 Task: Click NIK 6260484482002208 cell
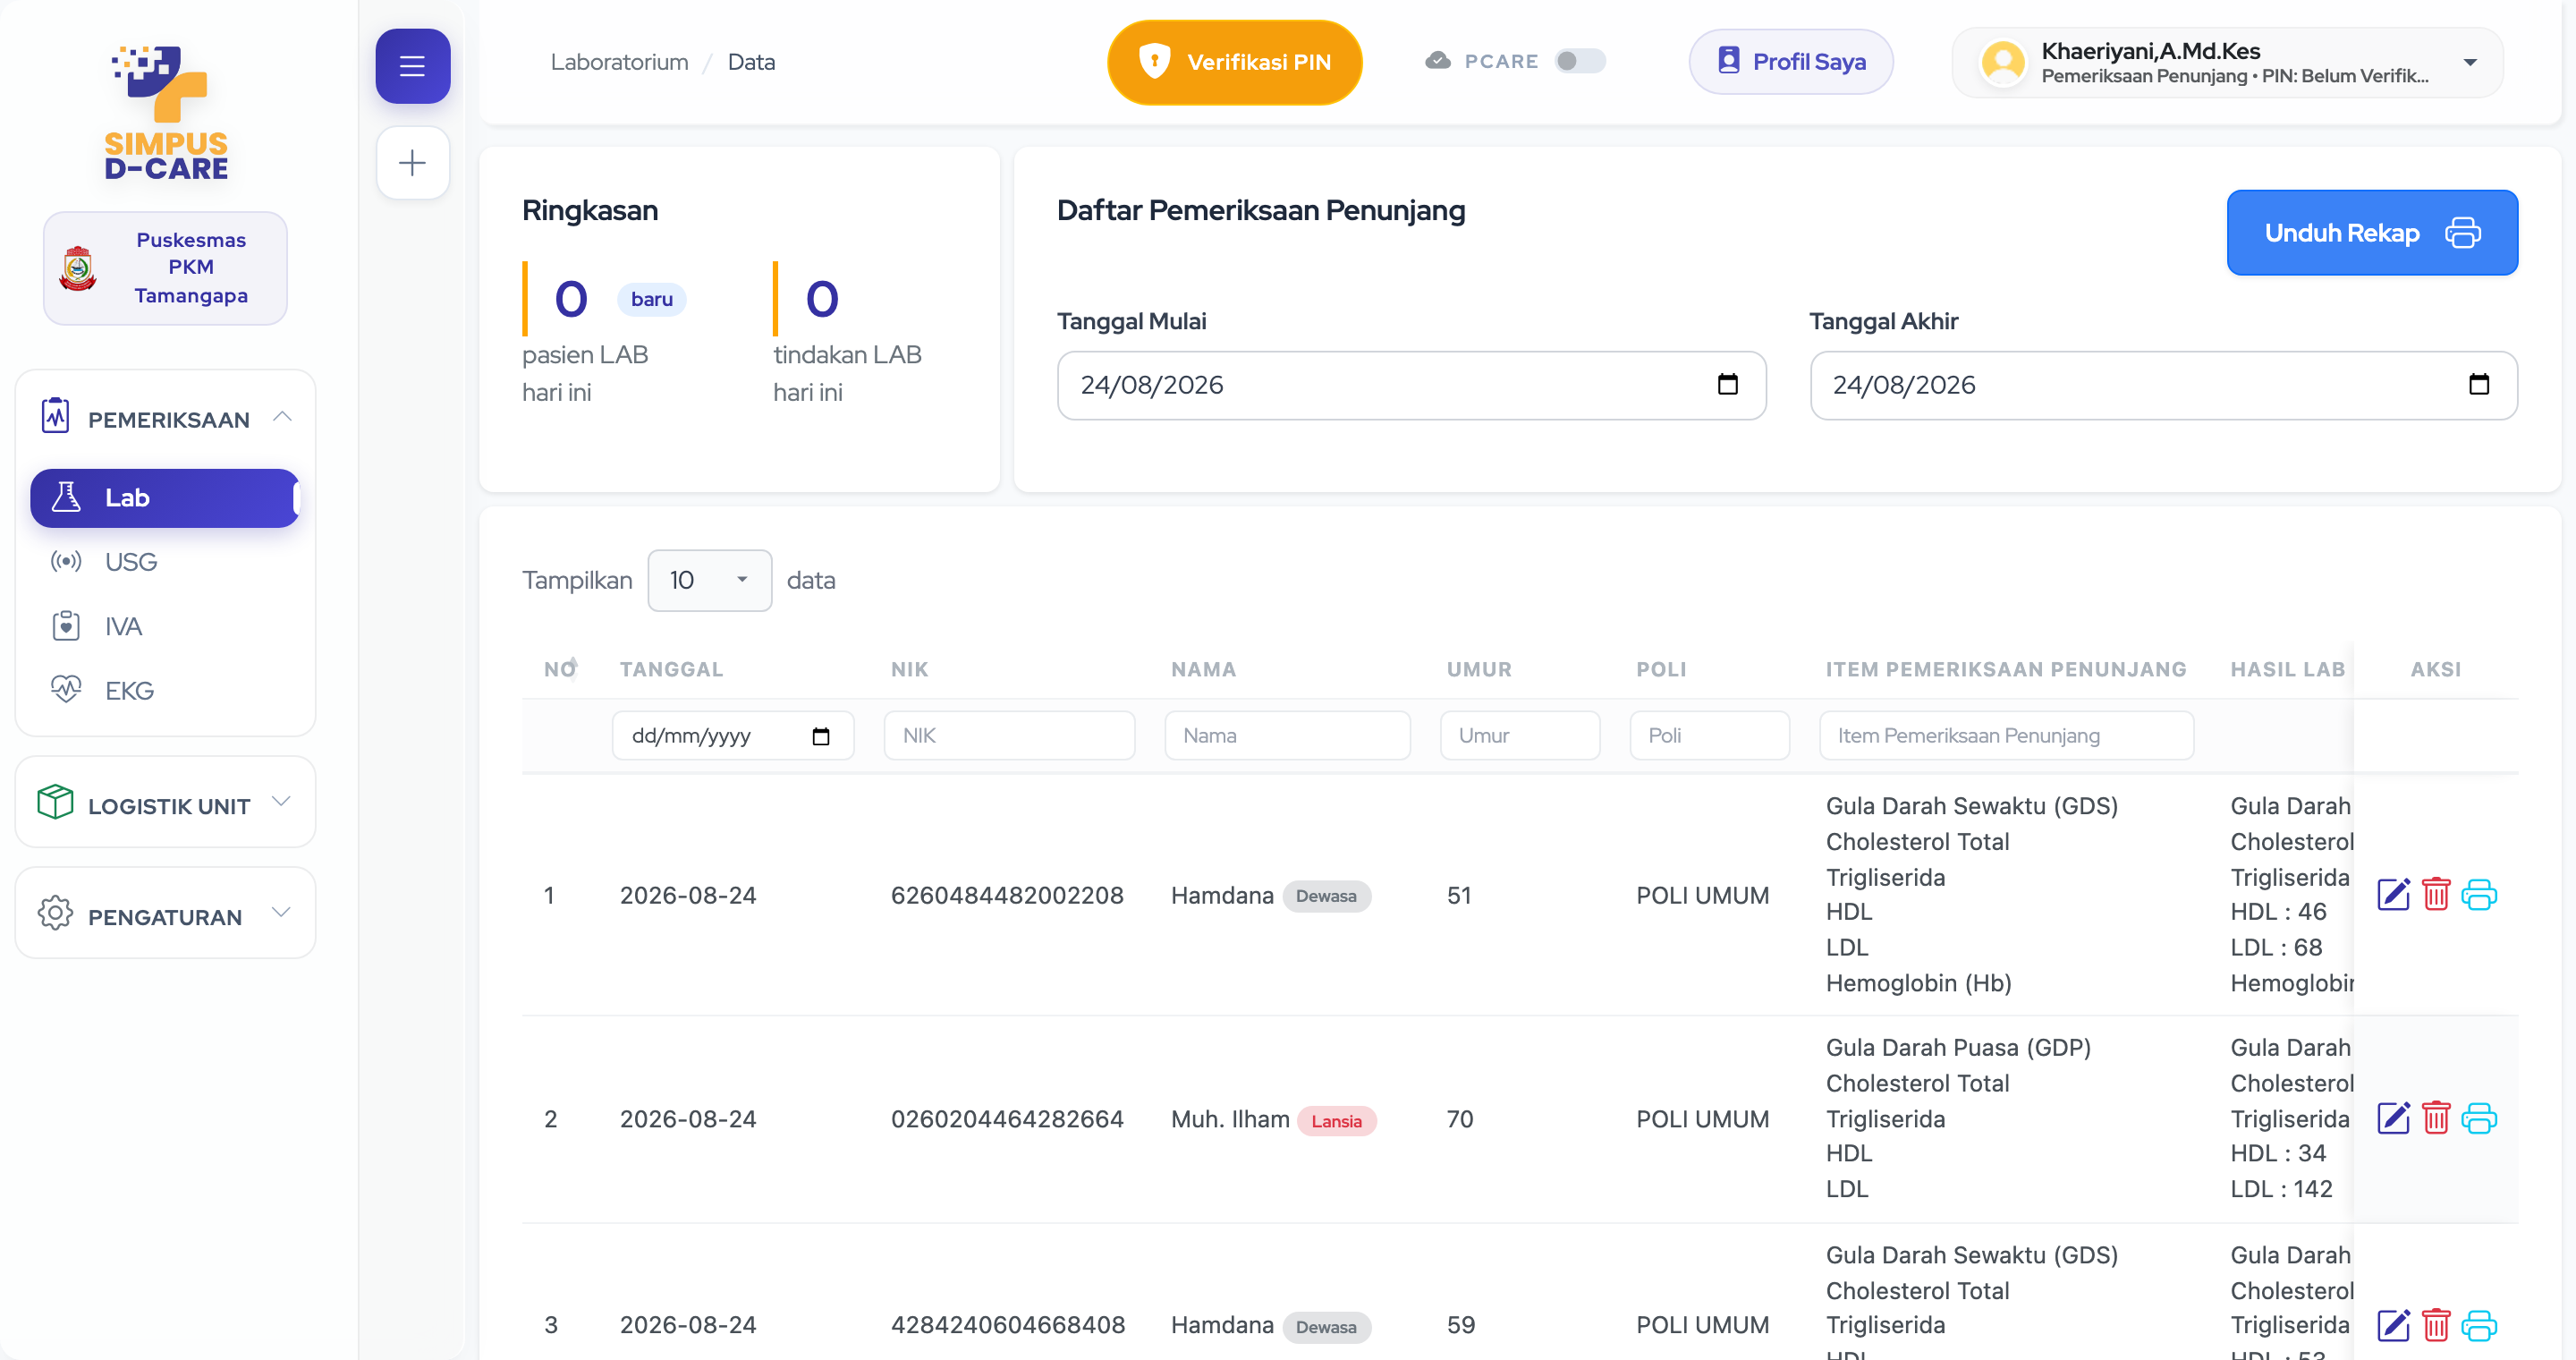pos(1007,895)
